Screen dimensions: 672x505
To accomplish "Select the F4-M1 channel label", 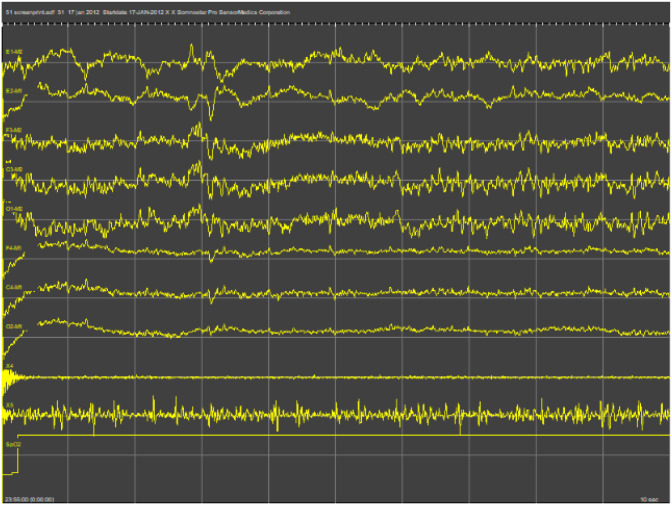I will point(14,248).
